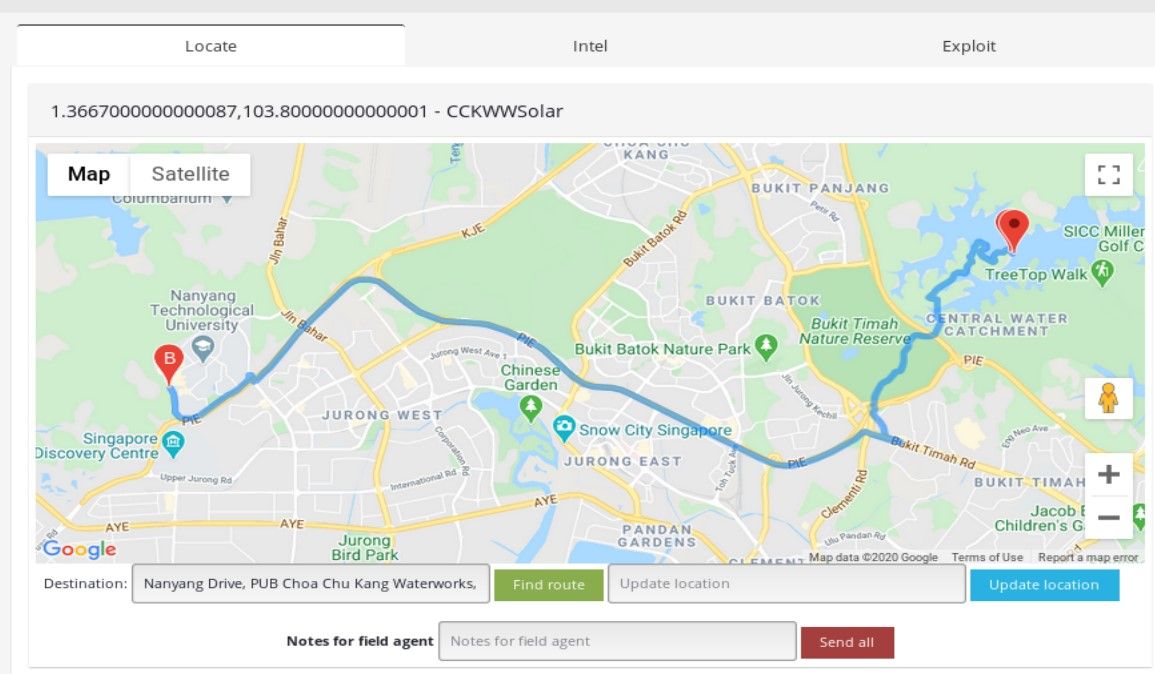
Task: Click the green Find route button
Action: point(549,585)
